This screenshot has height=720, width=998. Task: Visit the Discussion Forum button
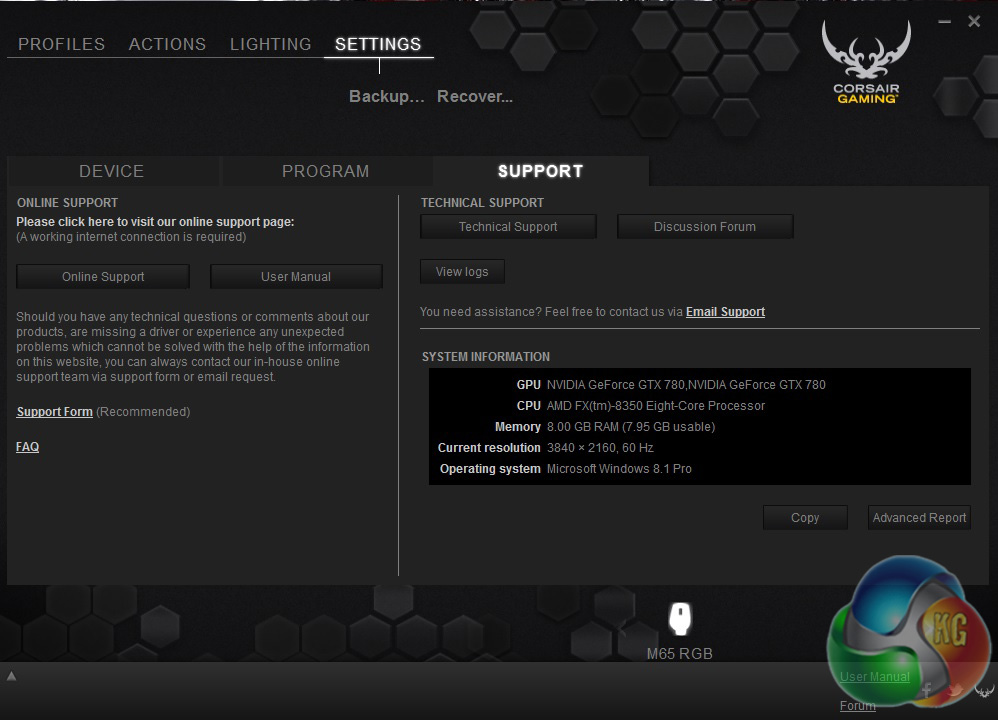(705, 227)
